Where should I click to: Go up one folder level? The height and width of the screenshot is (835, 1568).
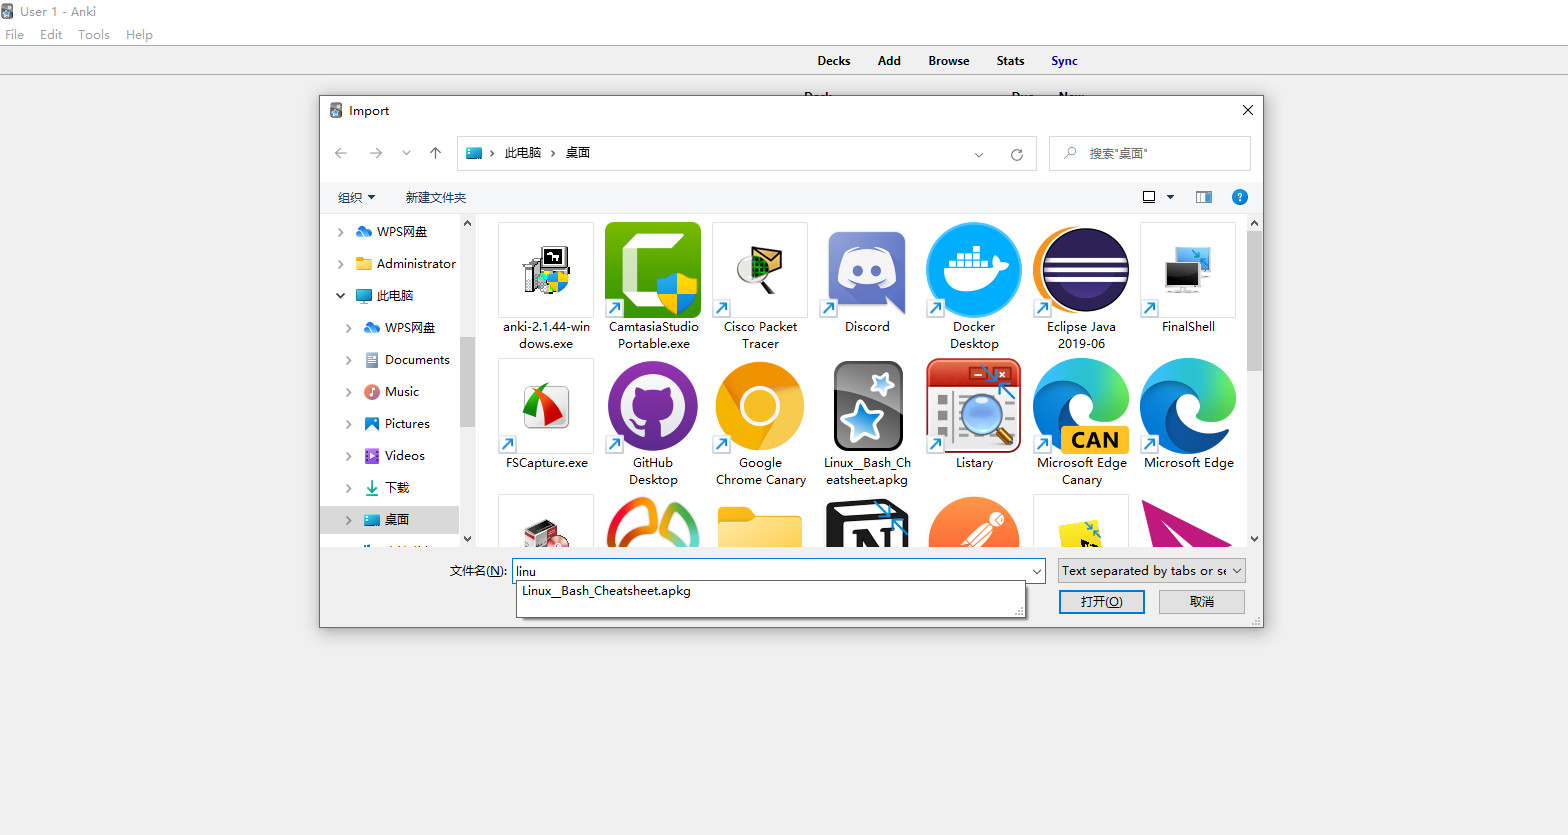tap(435, 153)
